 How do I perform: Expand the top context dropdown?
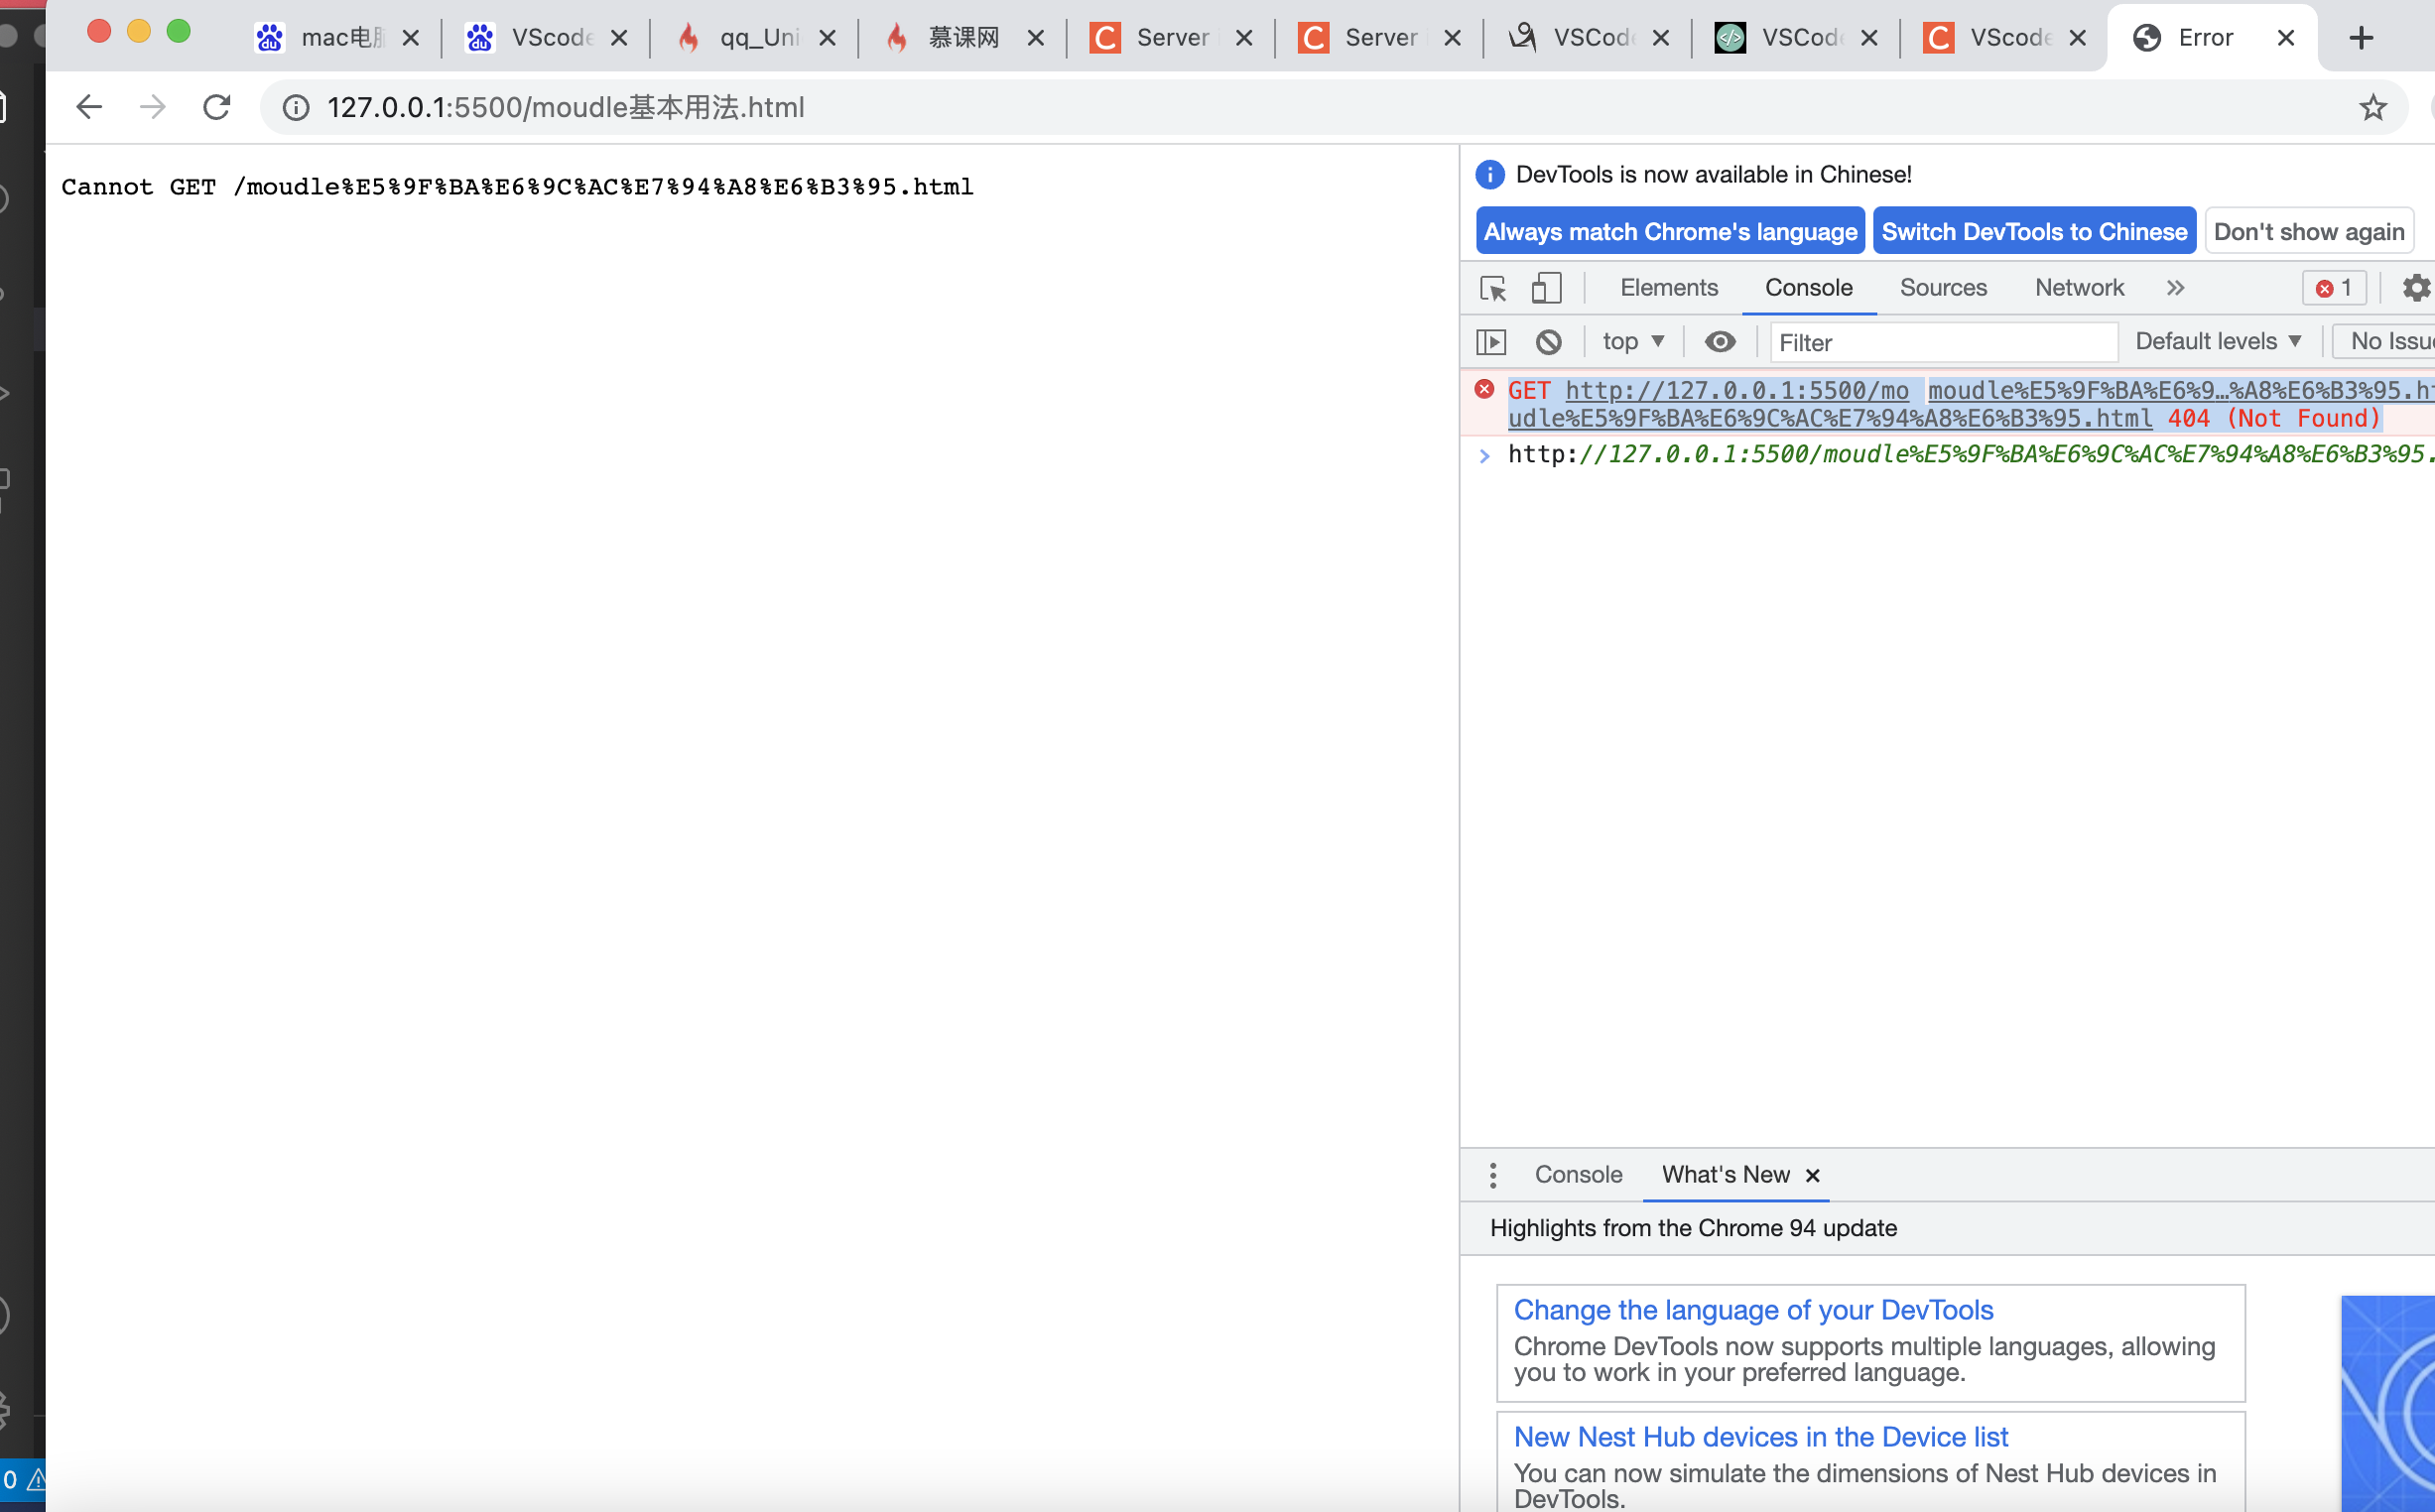(x=1633, y=342)
